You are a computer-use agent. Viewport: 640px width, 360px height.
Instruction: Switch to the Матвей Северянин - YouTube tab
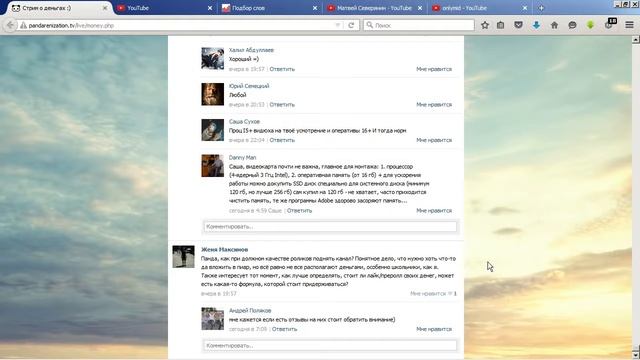375,8
